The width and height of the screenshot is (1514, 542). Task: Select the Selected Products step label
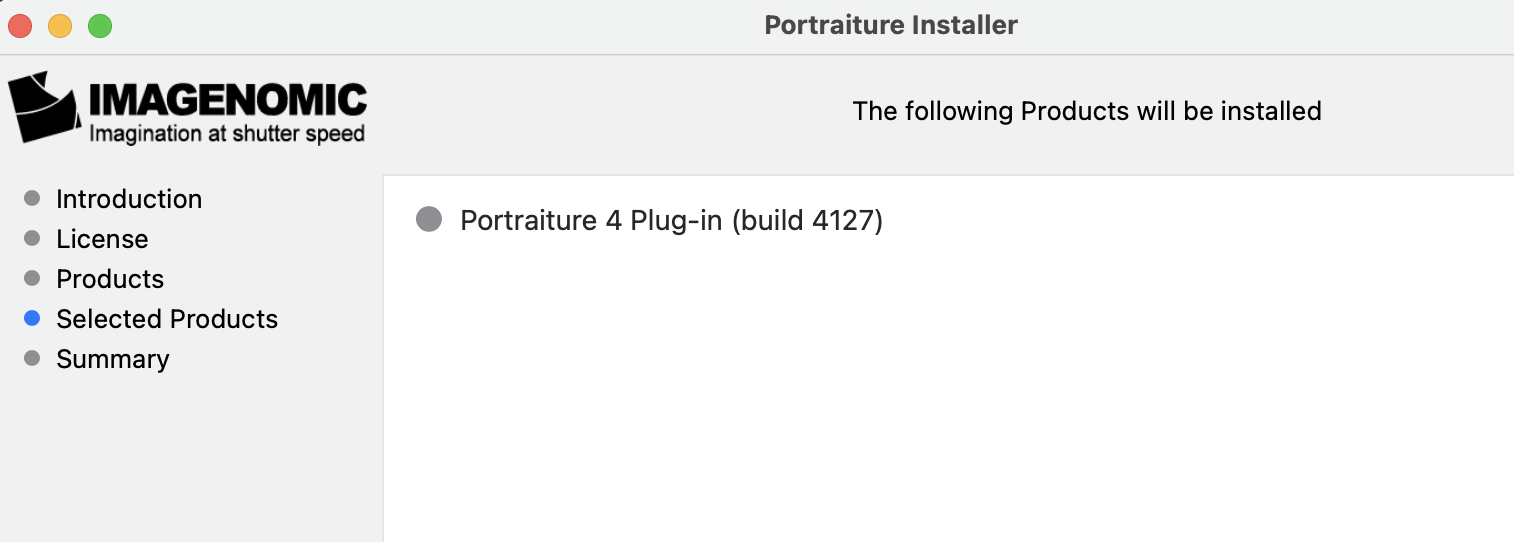[167, 319]
